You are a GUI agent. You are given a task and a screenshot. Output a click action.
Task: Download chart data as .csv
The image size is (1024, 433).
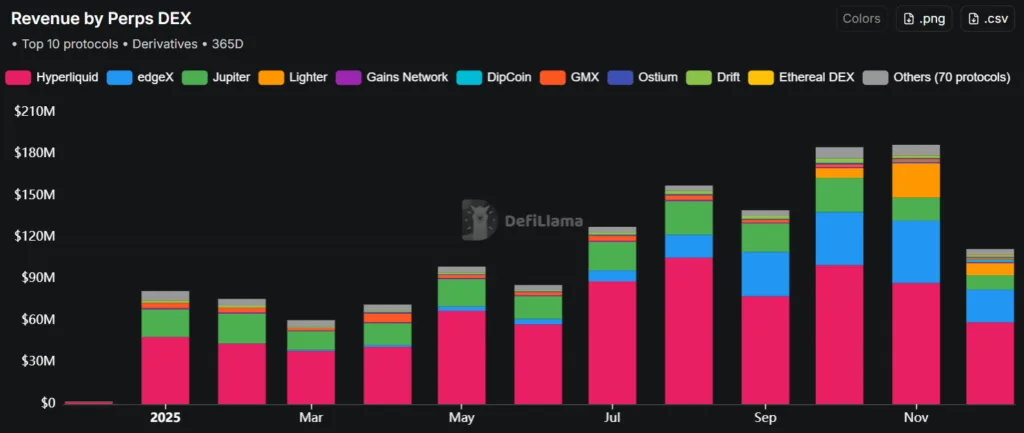987,18
